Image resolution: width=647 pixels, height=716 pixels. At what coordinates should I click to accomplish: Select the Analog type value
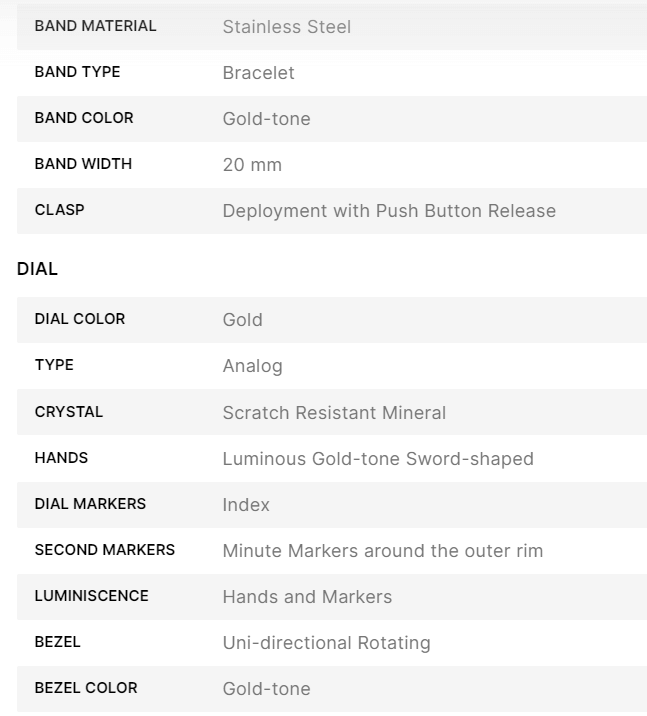pos(252,366)
